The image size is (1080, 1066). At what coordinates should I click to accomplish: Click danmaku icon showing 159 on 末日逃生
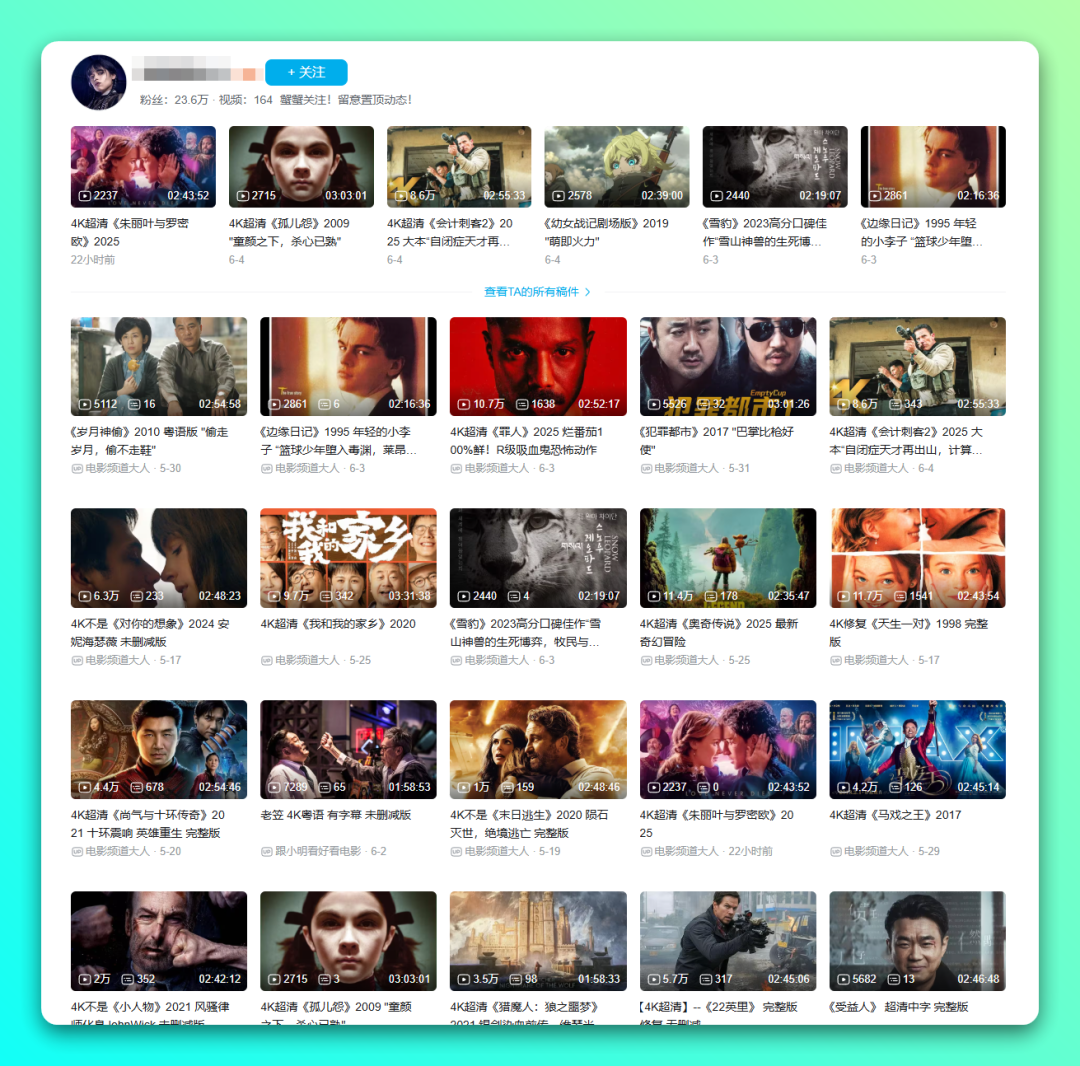point(508,787)
